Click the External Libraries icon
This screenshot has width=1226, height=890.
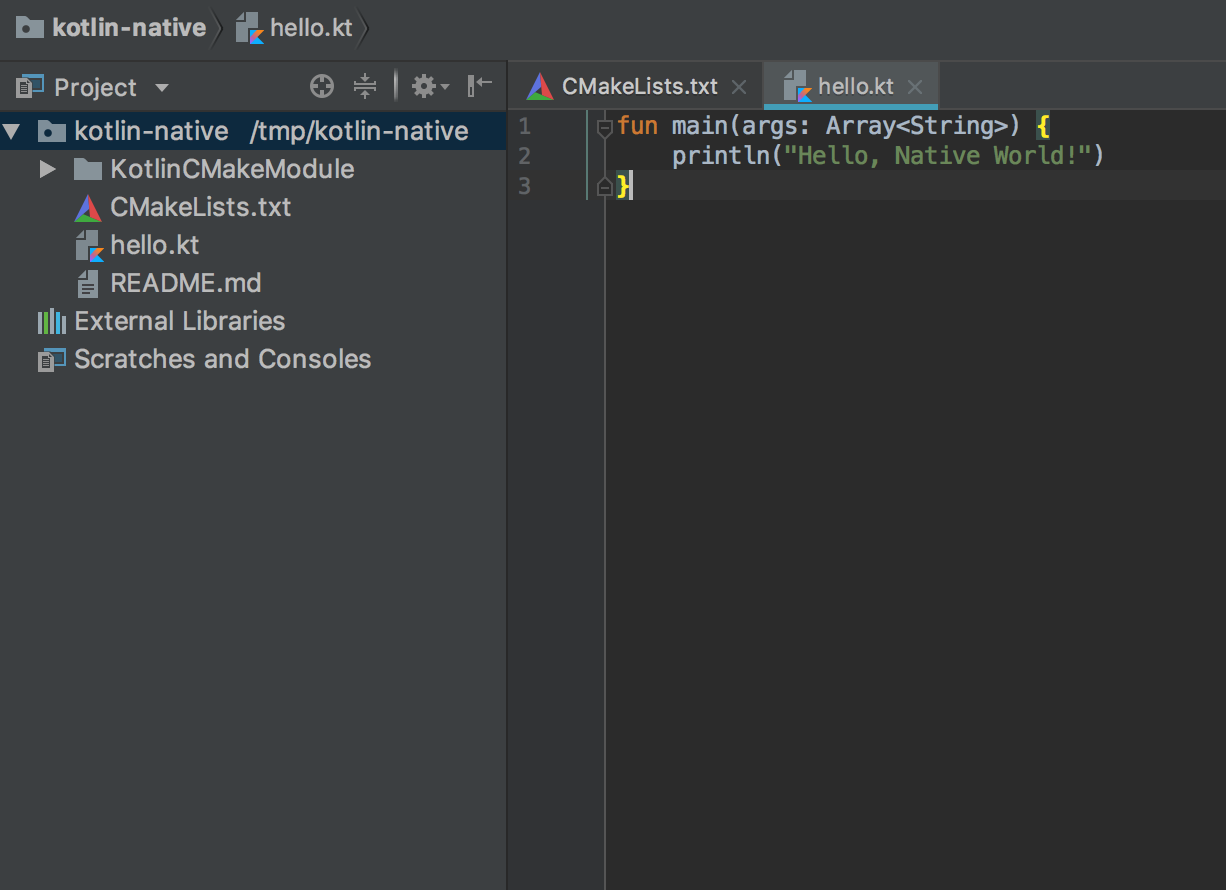click(x=51, y=322)
